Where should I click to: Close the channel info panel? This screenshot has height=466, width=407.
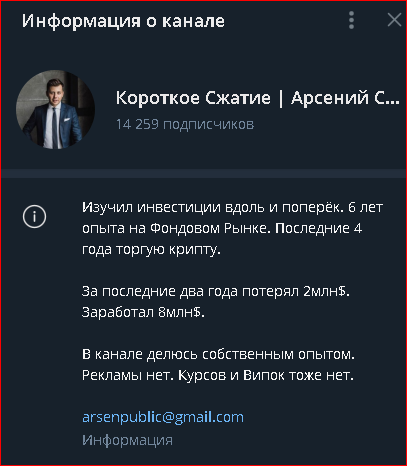(x=394, y=20)
